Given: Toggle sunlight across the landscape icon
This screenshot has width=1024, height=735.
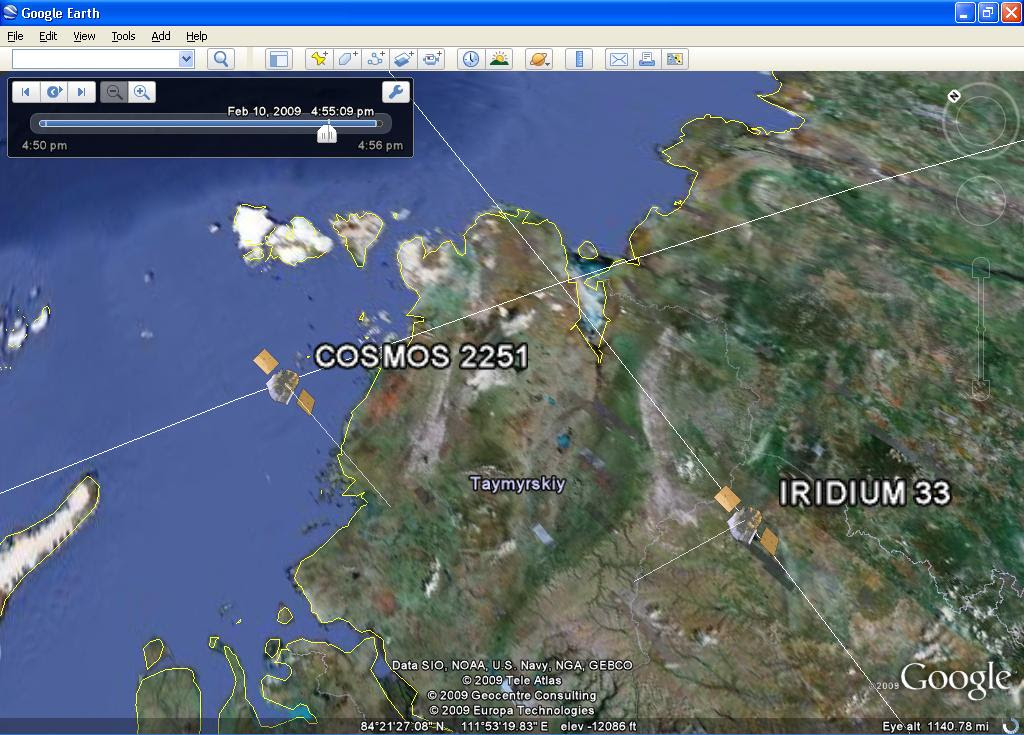Looking at the screenshot, I should click(x=499, y=59).
